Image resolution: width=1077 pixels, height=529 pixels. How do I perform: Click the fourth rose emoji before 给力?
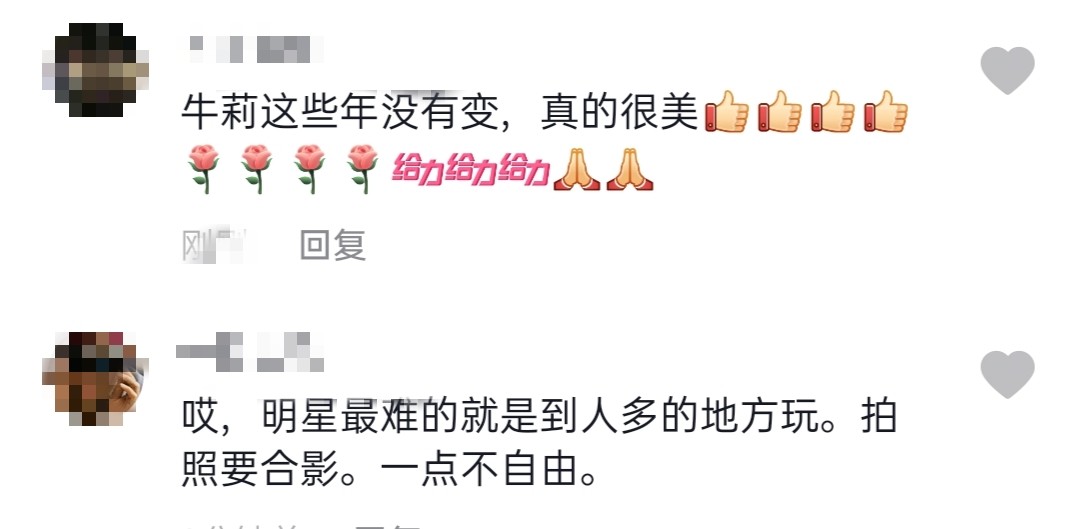tap(362, 169)
